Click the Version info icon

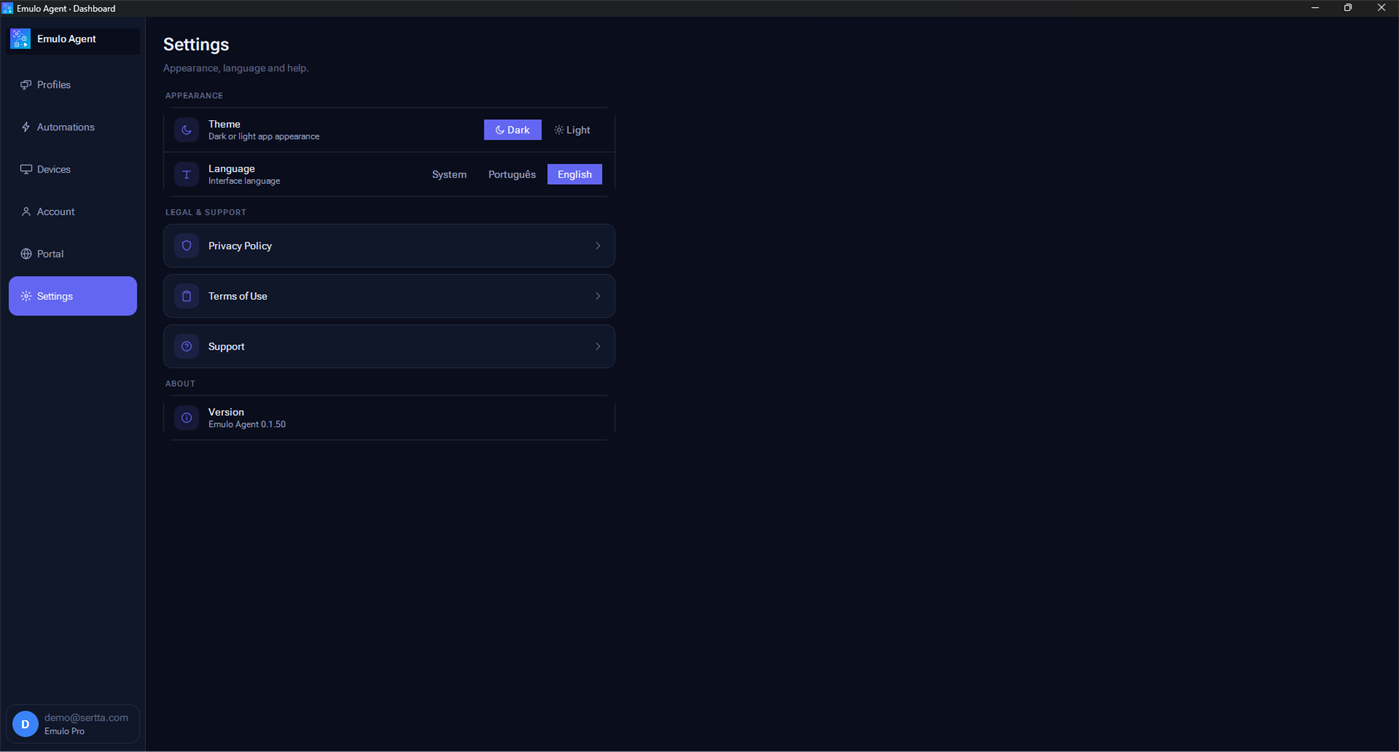186,418
